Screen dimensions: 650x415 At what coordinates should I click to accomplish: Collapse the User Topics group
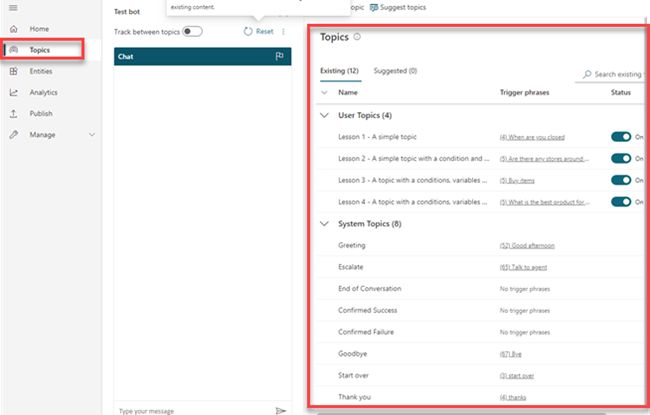click(x=325, y=115)
